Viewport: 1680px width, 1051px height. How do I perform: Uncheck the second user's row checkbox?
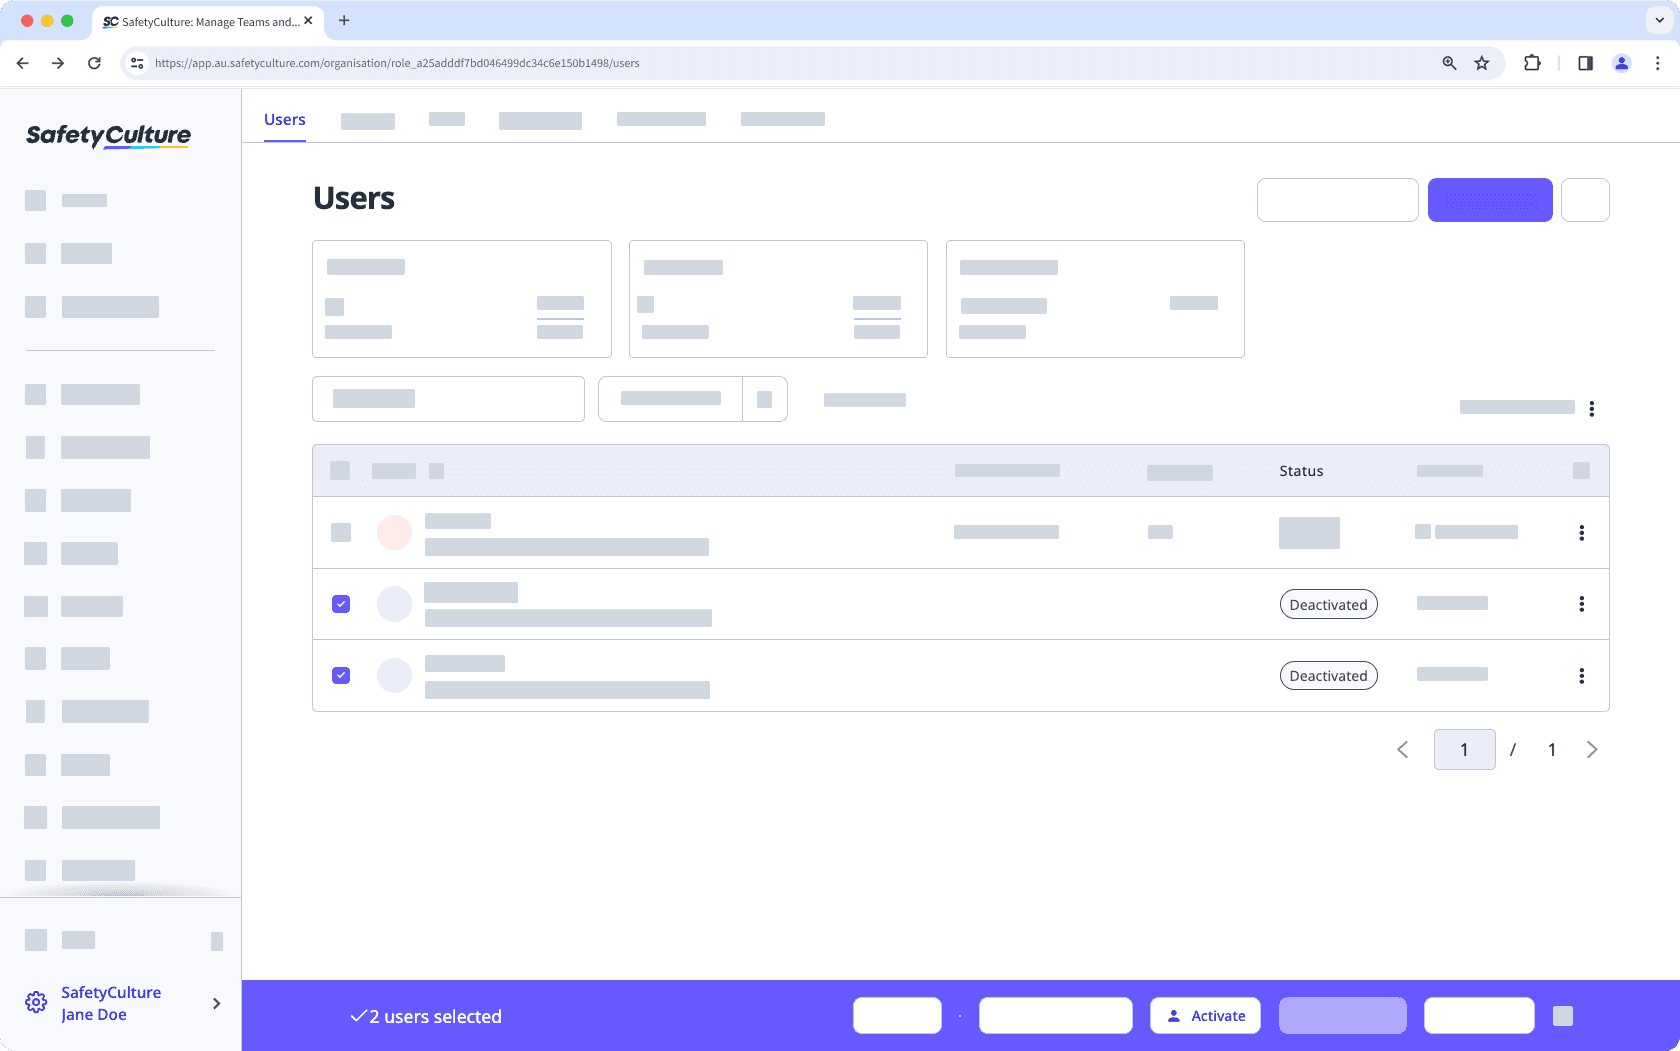pos(341,604)
